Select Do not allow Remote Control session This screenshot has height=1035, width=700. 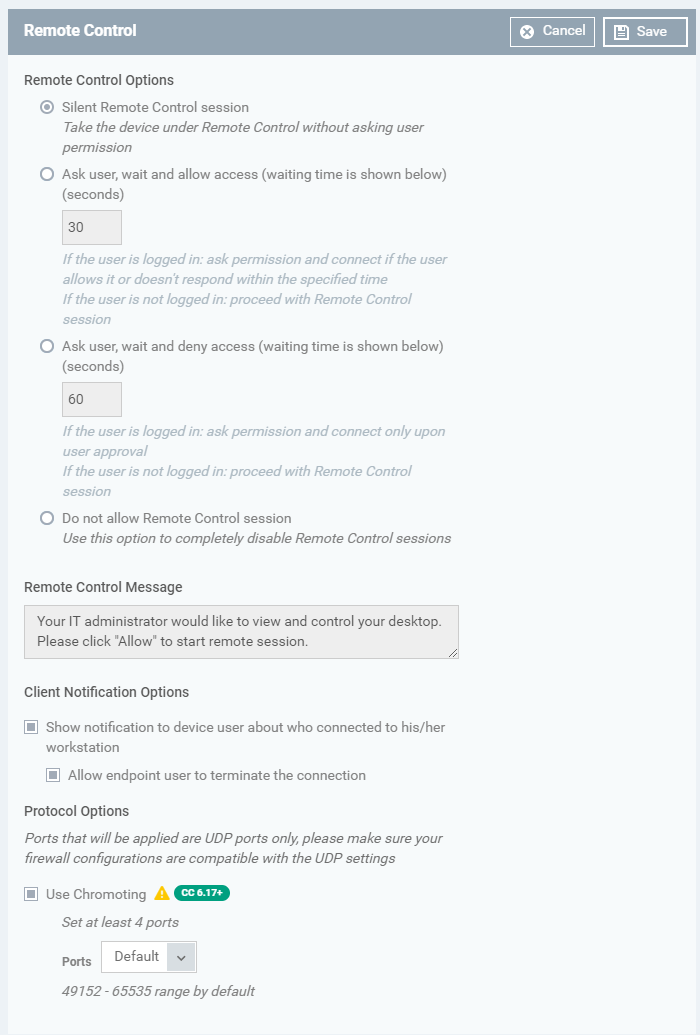point(47,518)
